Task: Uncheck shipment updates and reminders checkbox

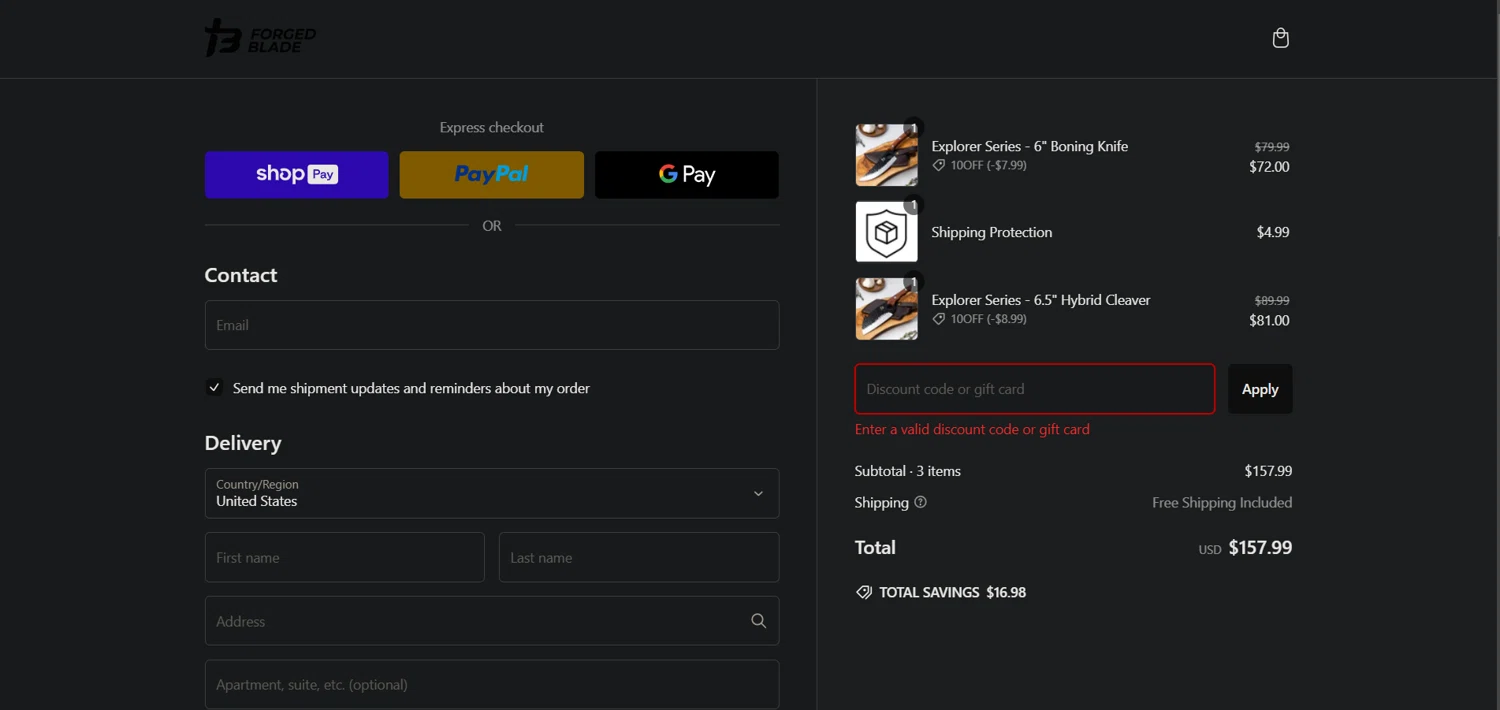Action: click(x=214, y=387)
